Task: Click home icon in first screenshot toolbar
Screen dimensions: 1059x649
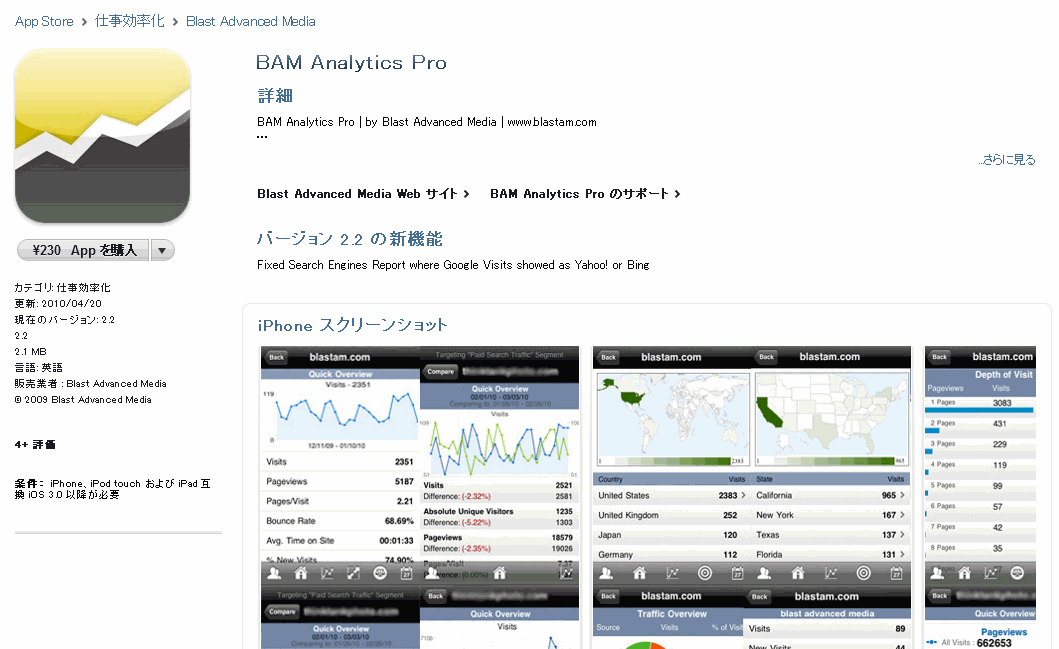Action: coord(301,573)
